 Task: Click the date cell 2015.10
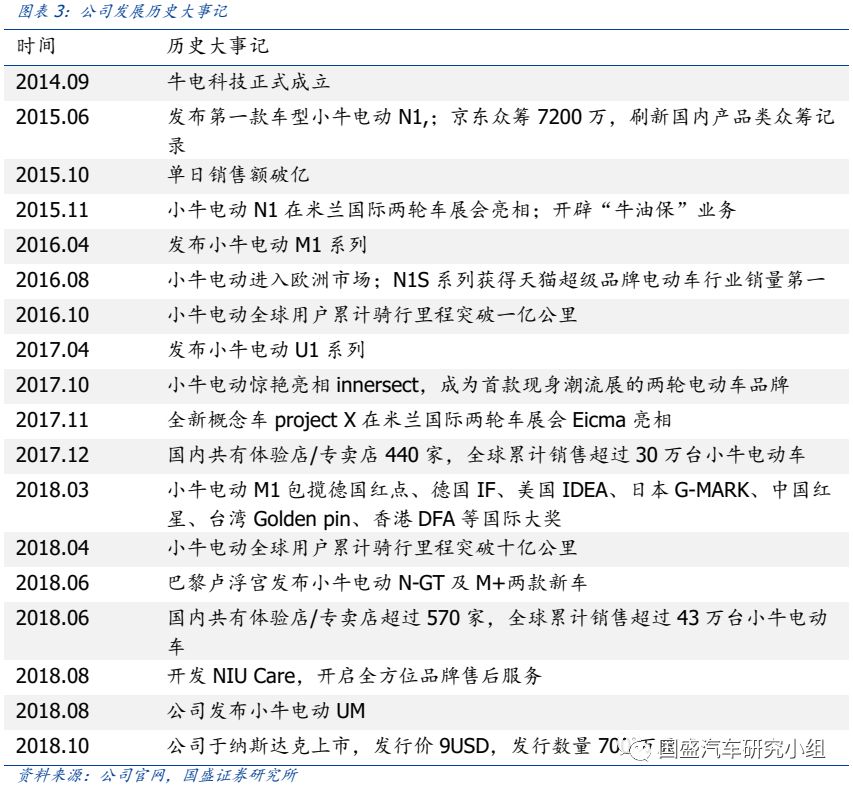click(x=52, y=175)
